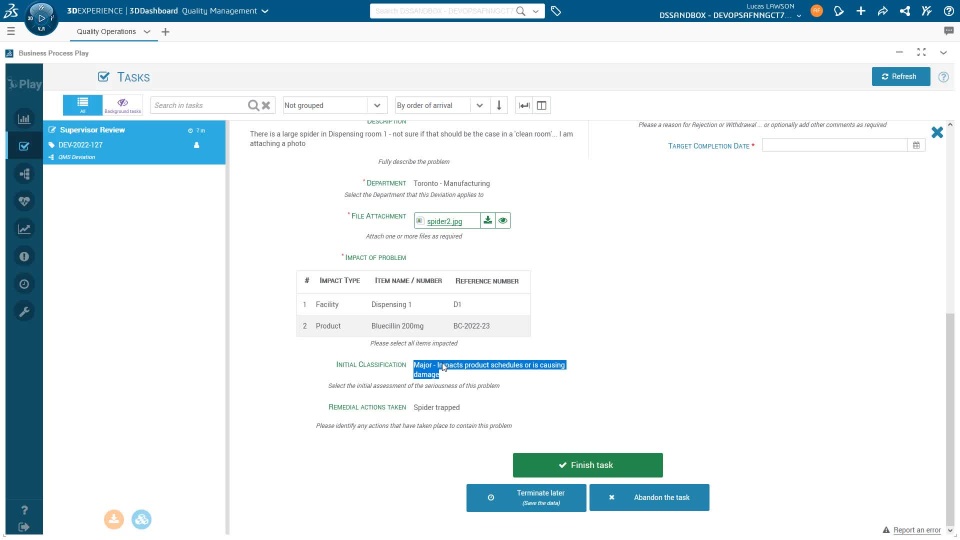Open the trend line chart sidebar icon
960x540 pixels.
pos(24,229)
